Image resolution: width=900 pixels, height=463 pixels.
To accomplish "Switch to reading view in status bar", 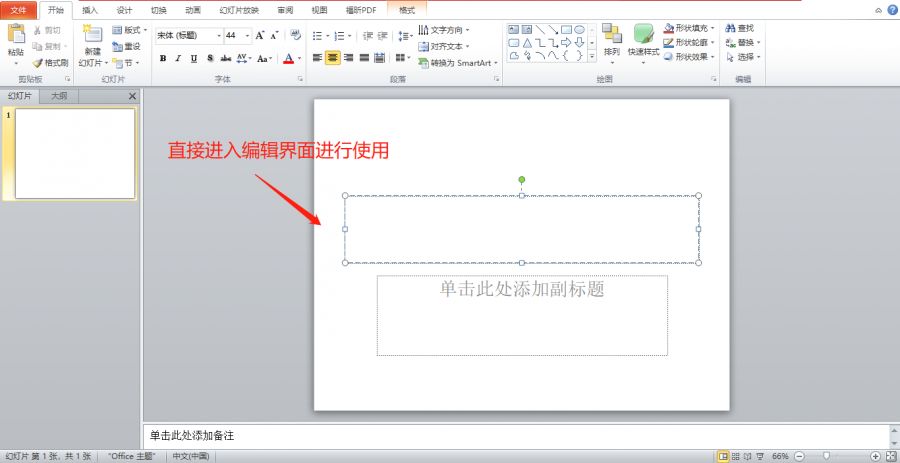I will (747, 457).
